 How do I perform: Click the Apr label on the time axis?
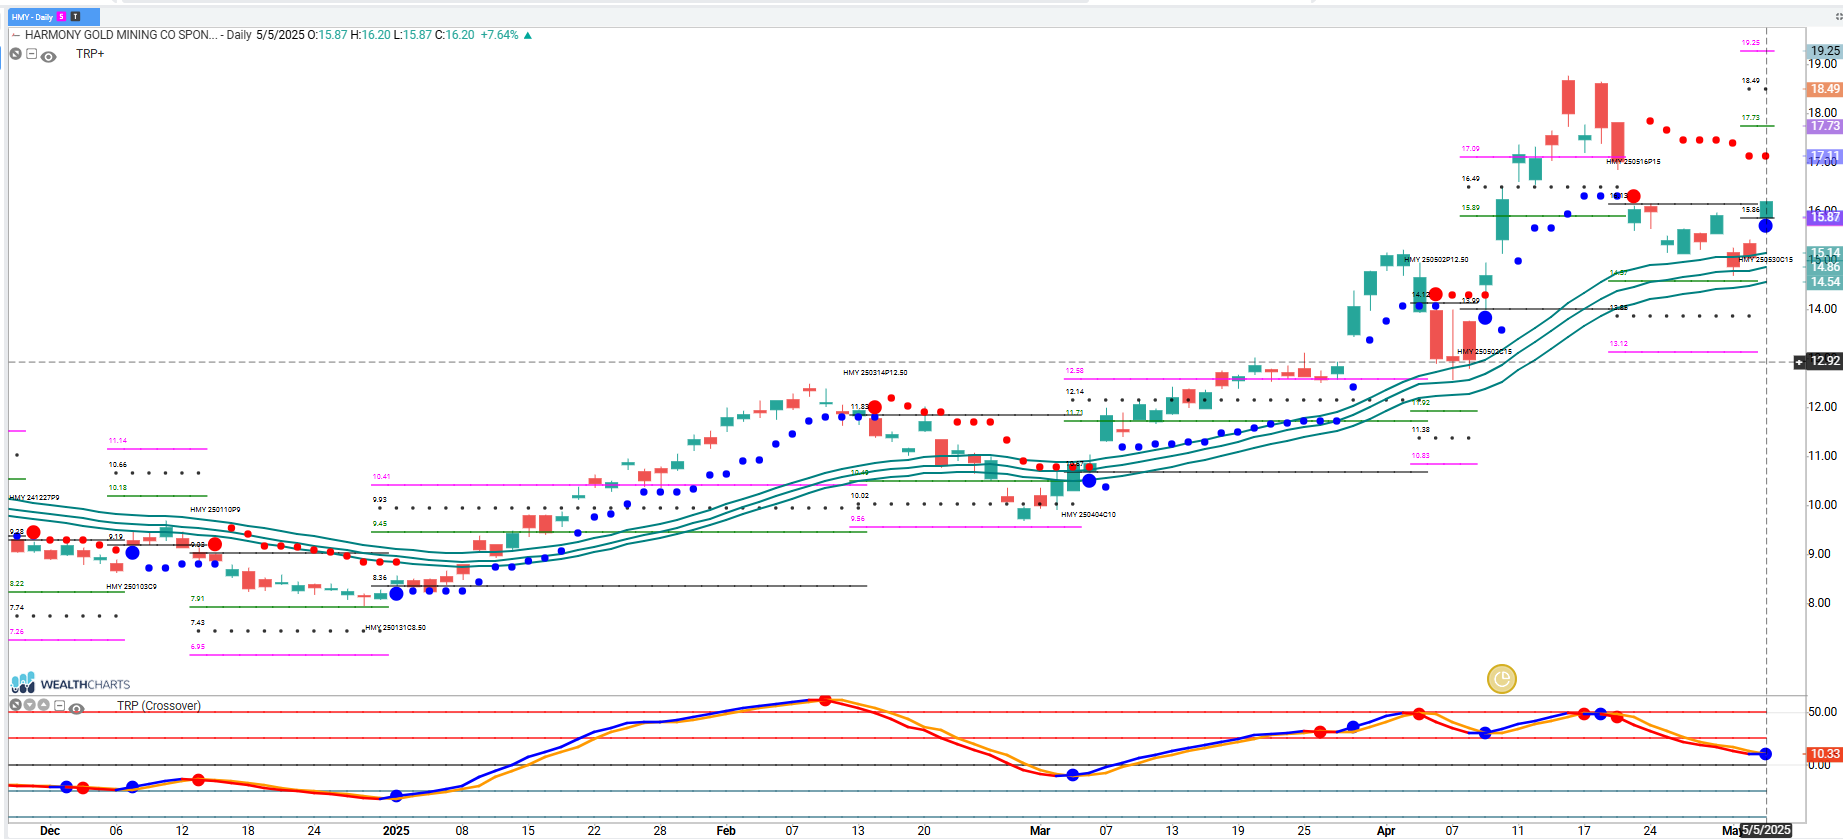[1386, 831]
